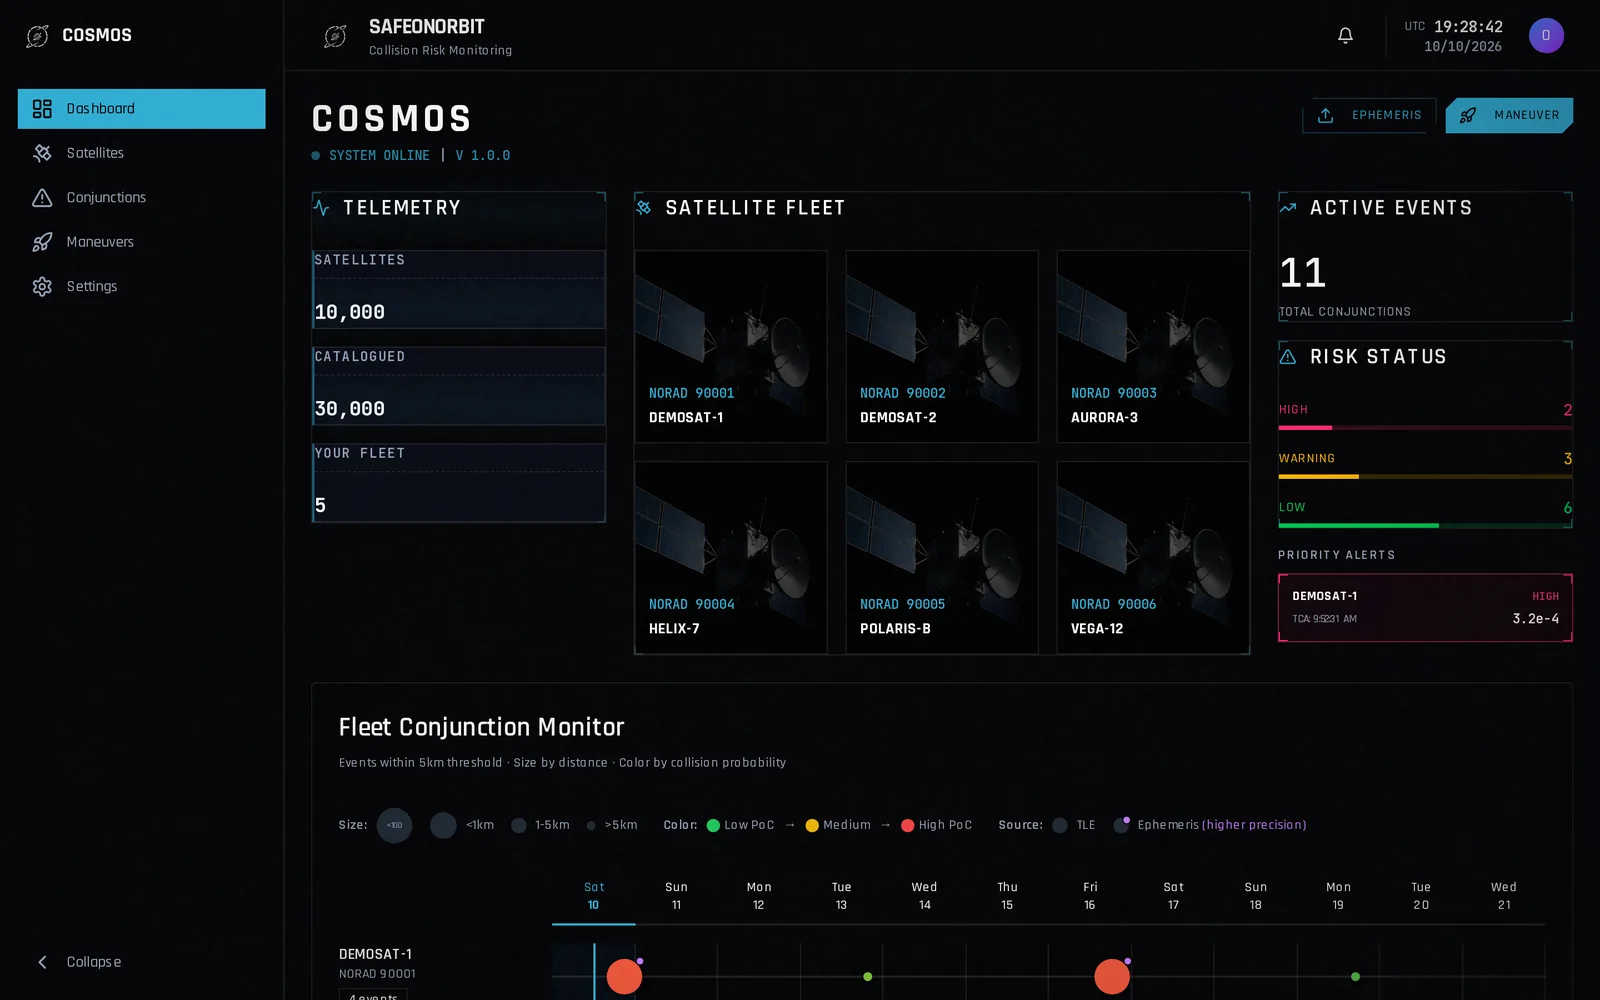Image resolution: width=1600 pixels, height=1000 pixels.
Task: Click the Settings gear icon
Action: tap(42, 287)
